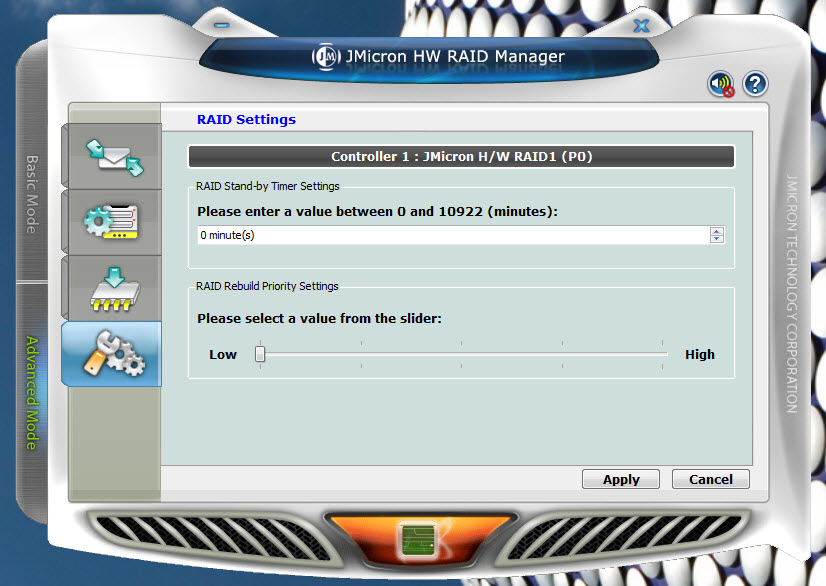Open the email notification settings icon

[x=114, y=157]
